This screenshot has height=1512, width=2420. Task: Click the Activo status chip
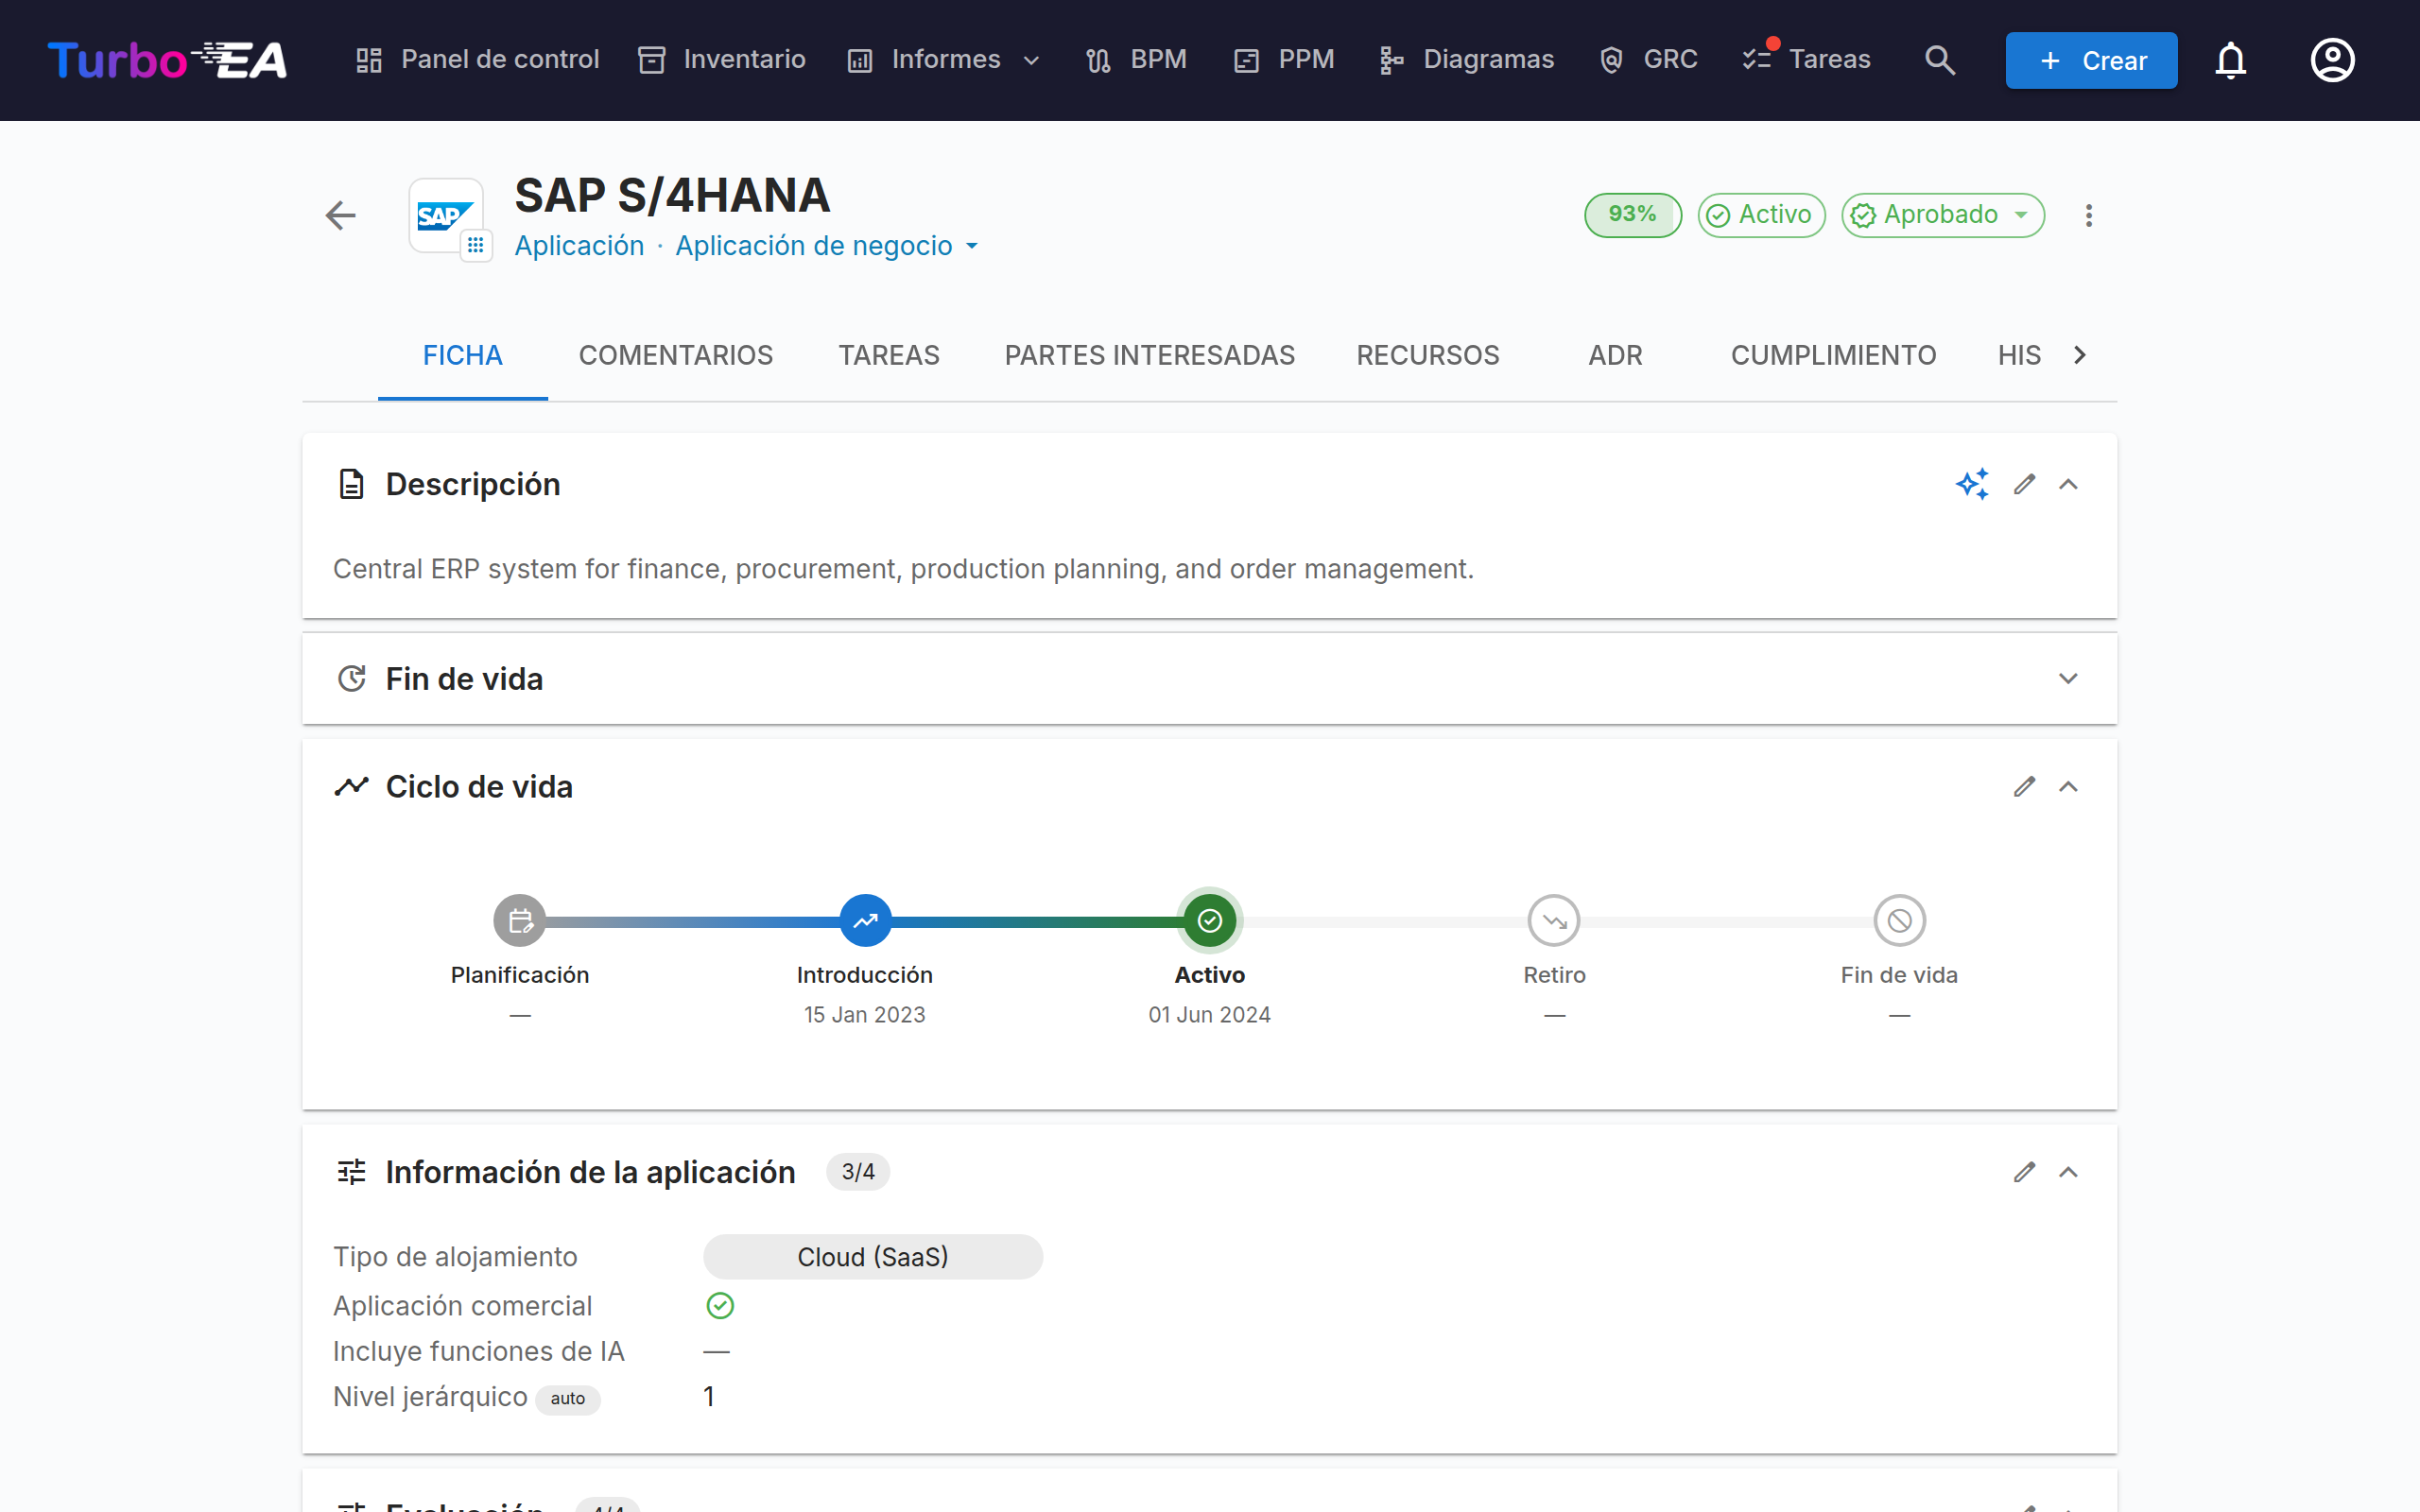[x=1761, y=215]
